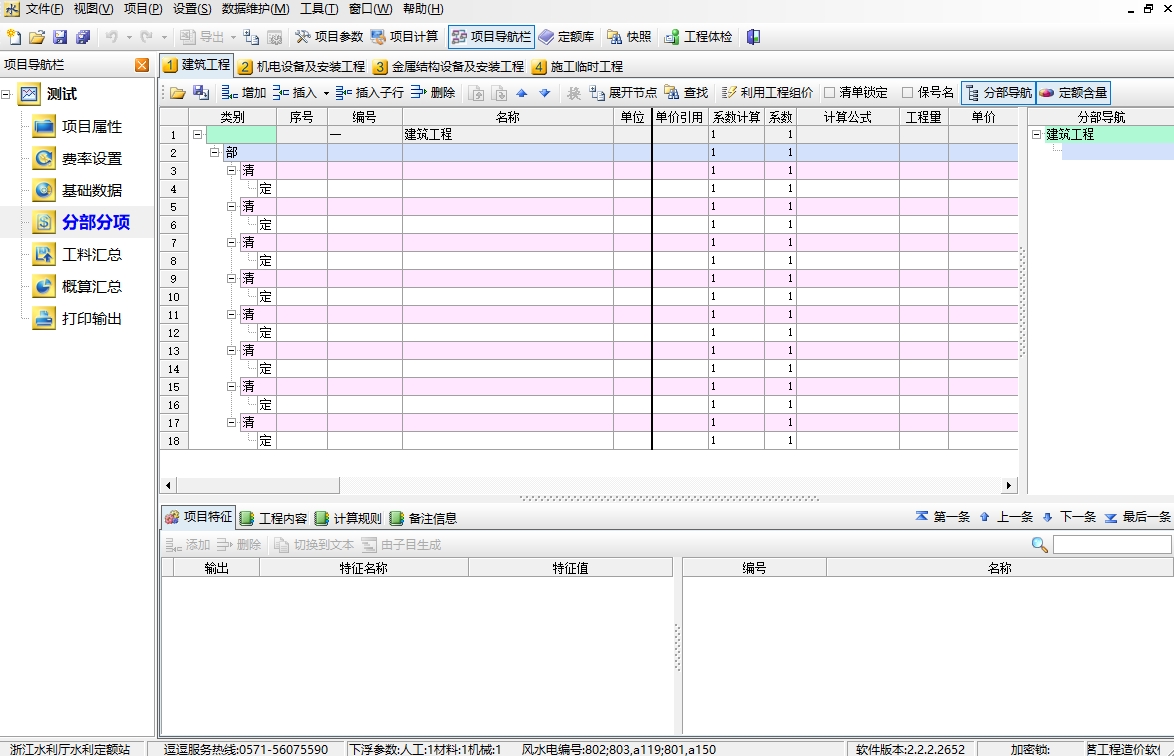This screenshot has width=1174, height=756.
Task: Open the 文件(F) menu
Action: (x=44, y=9)
